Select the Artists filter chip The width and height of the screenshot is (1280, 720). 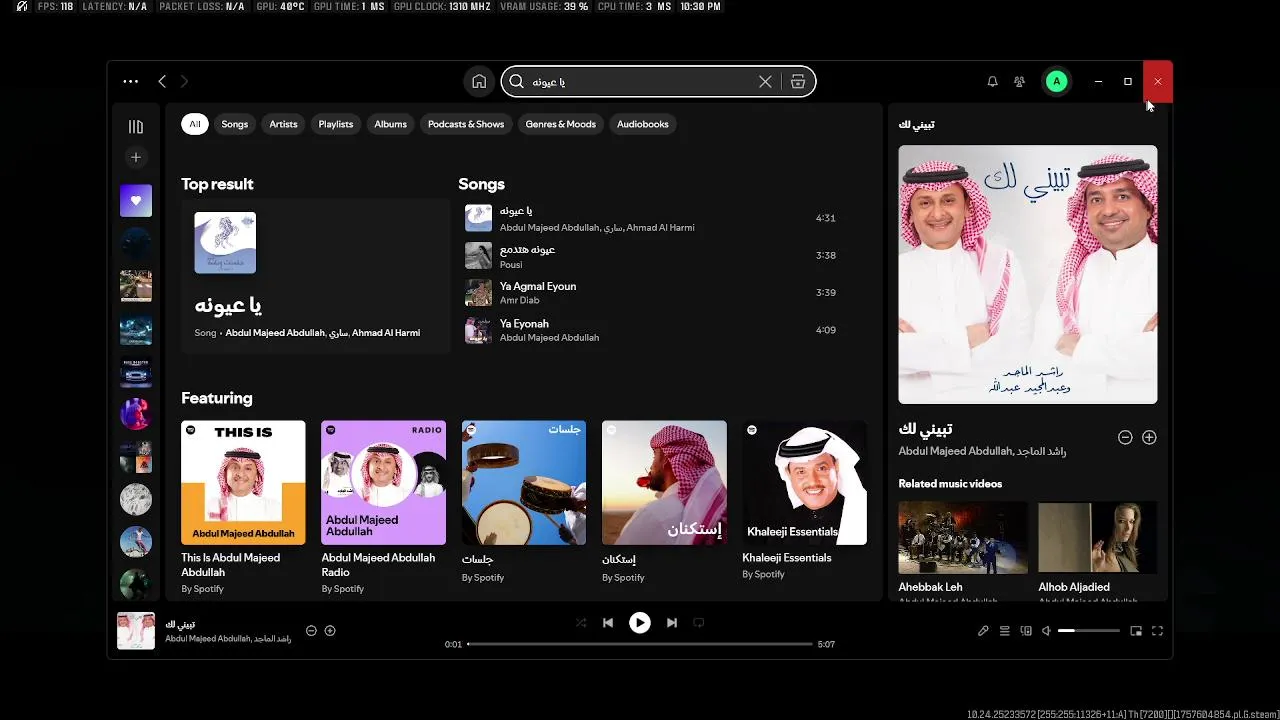click(x=283, y=124)
